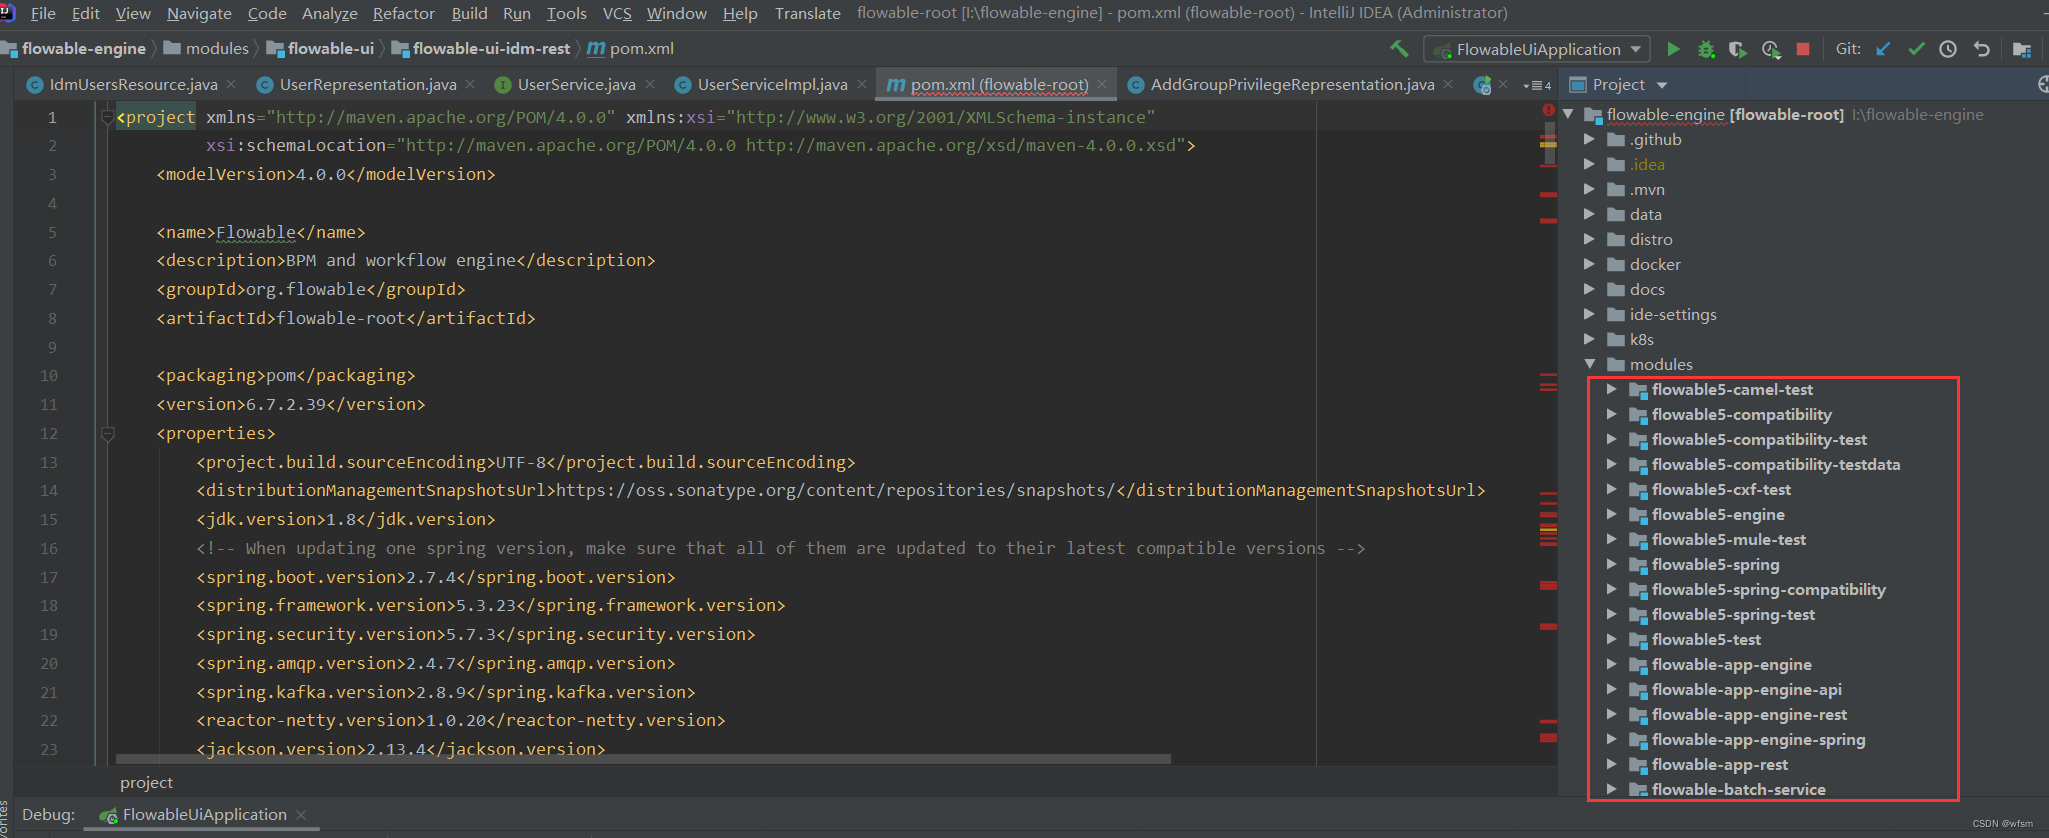Start debugging with the green bug icon

click(1706, 49)
